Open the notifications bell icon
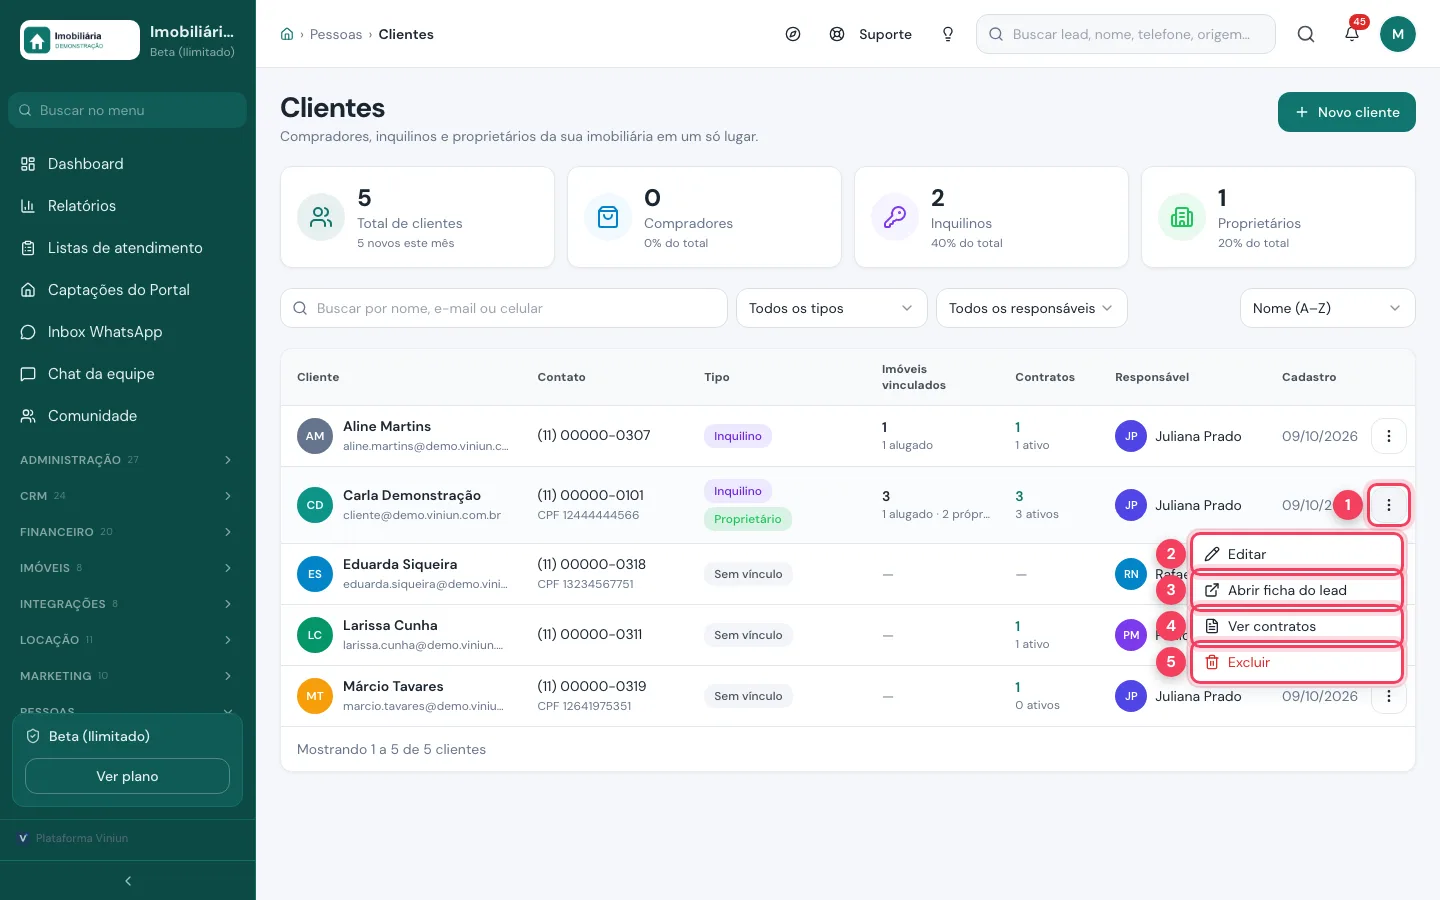 (1352, 34)
